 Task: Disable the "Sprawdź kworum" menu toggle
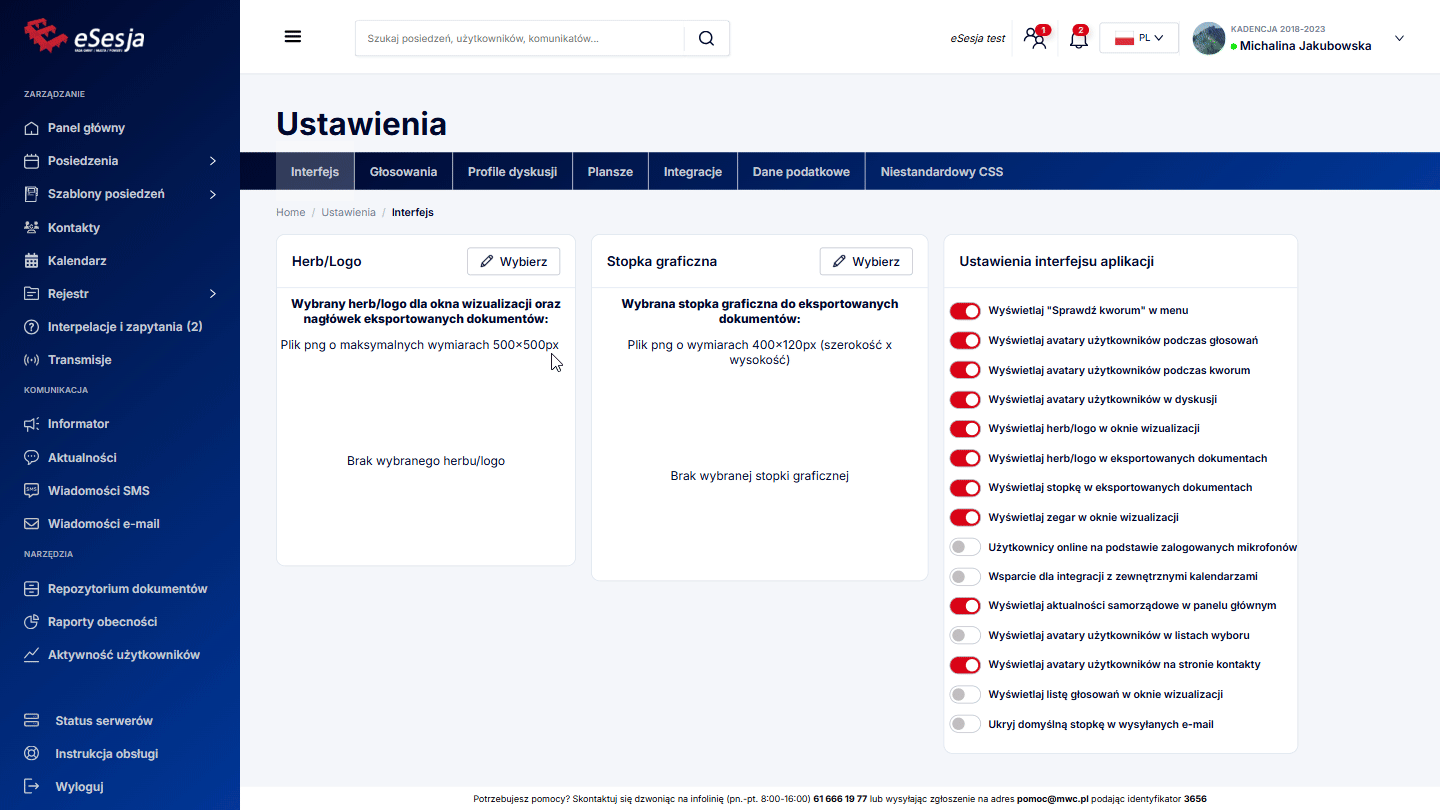point(965,311)
